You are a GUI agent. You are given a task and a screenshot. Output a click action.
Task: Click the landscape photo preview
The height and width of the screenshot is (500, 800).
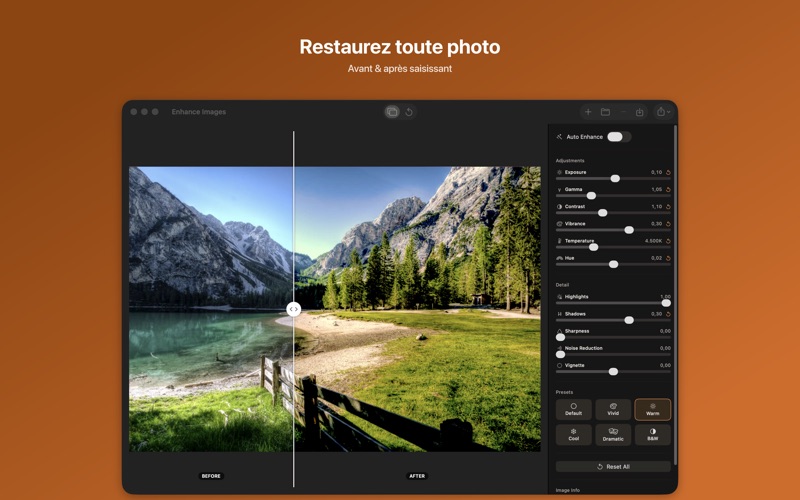[335, 309]
